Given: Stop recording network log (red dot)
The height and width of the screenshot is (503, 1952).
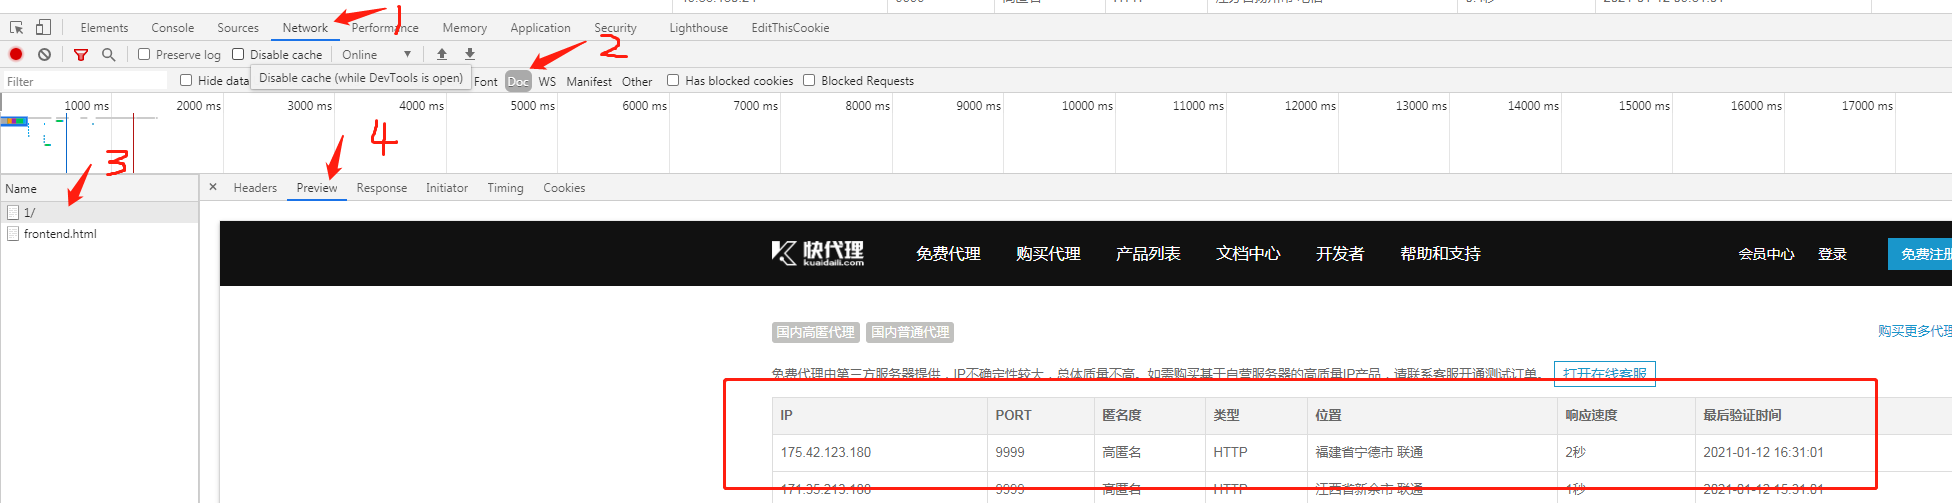Looking at the screenshot, I should 16,54.
